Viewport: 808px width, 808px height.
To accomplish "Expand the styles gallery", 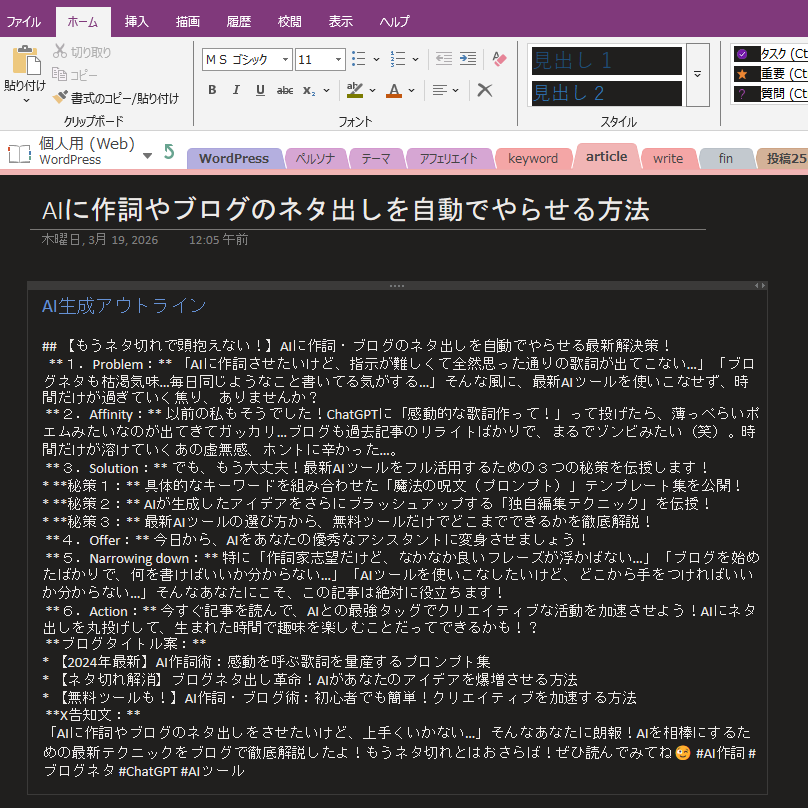I will coord(697,75).
